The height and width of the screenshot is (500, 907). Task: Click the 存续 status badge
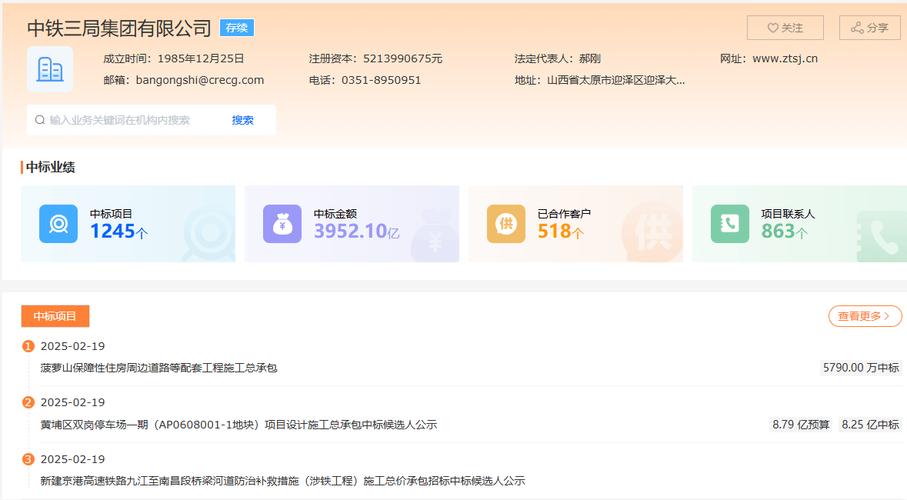point(237,28)
